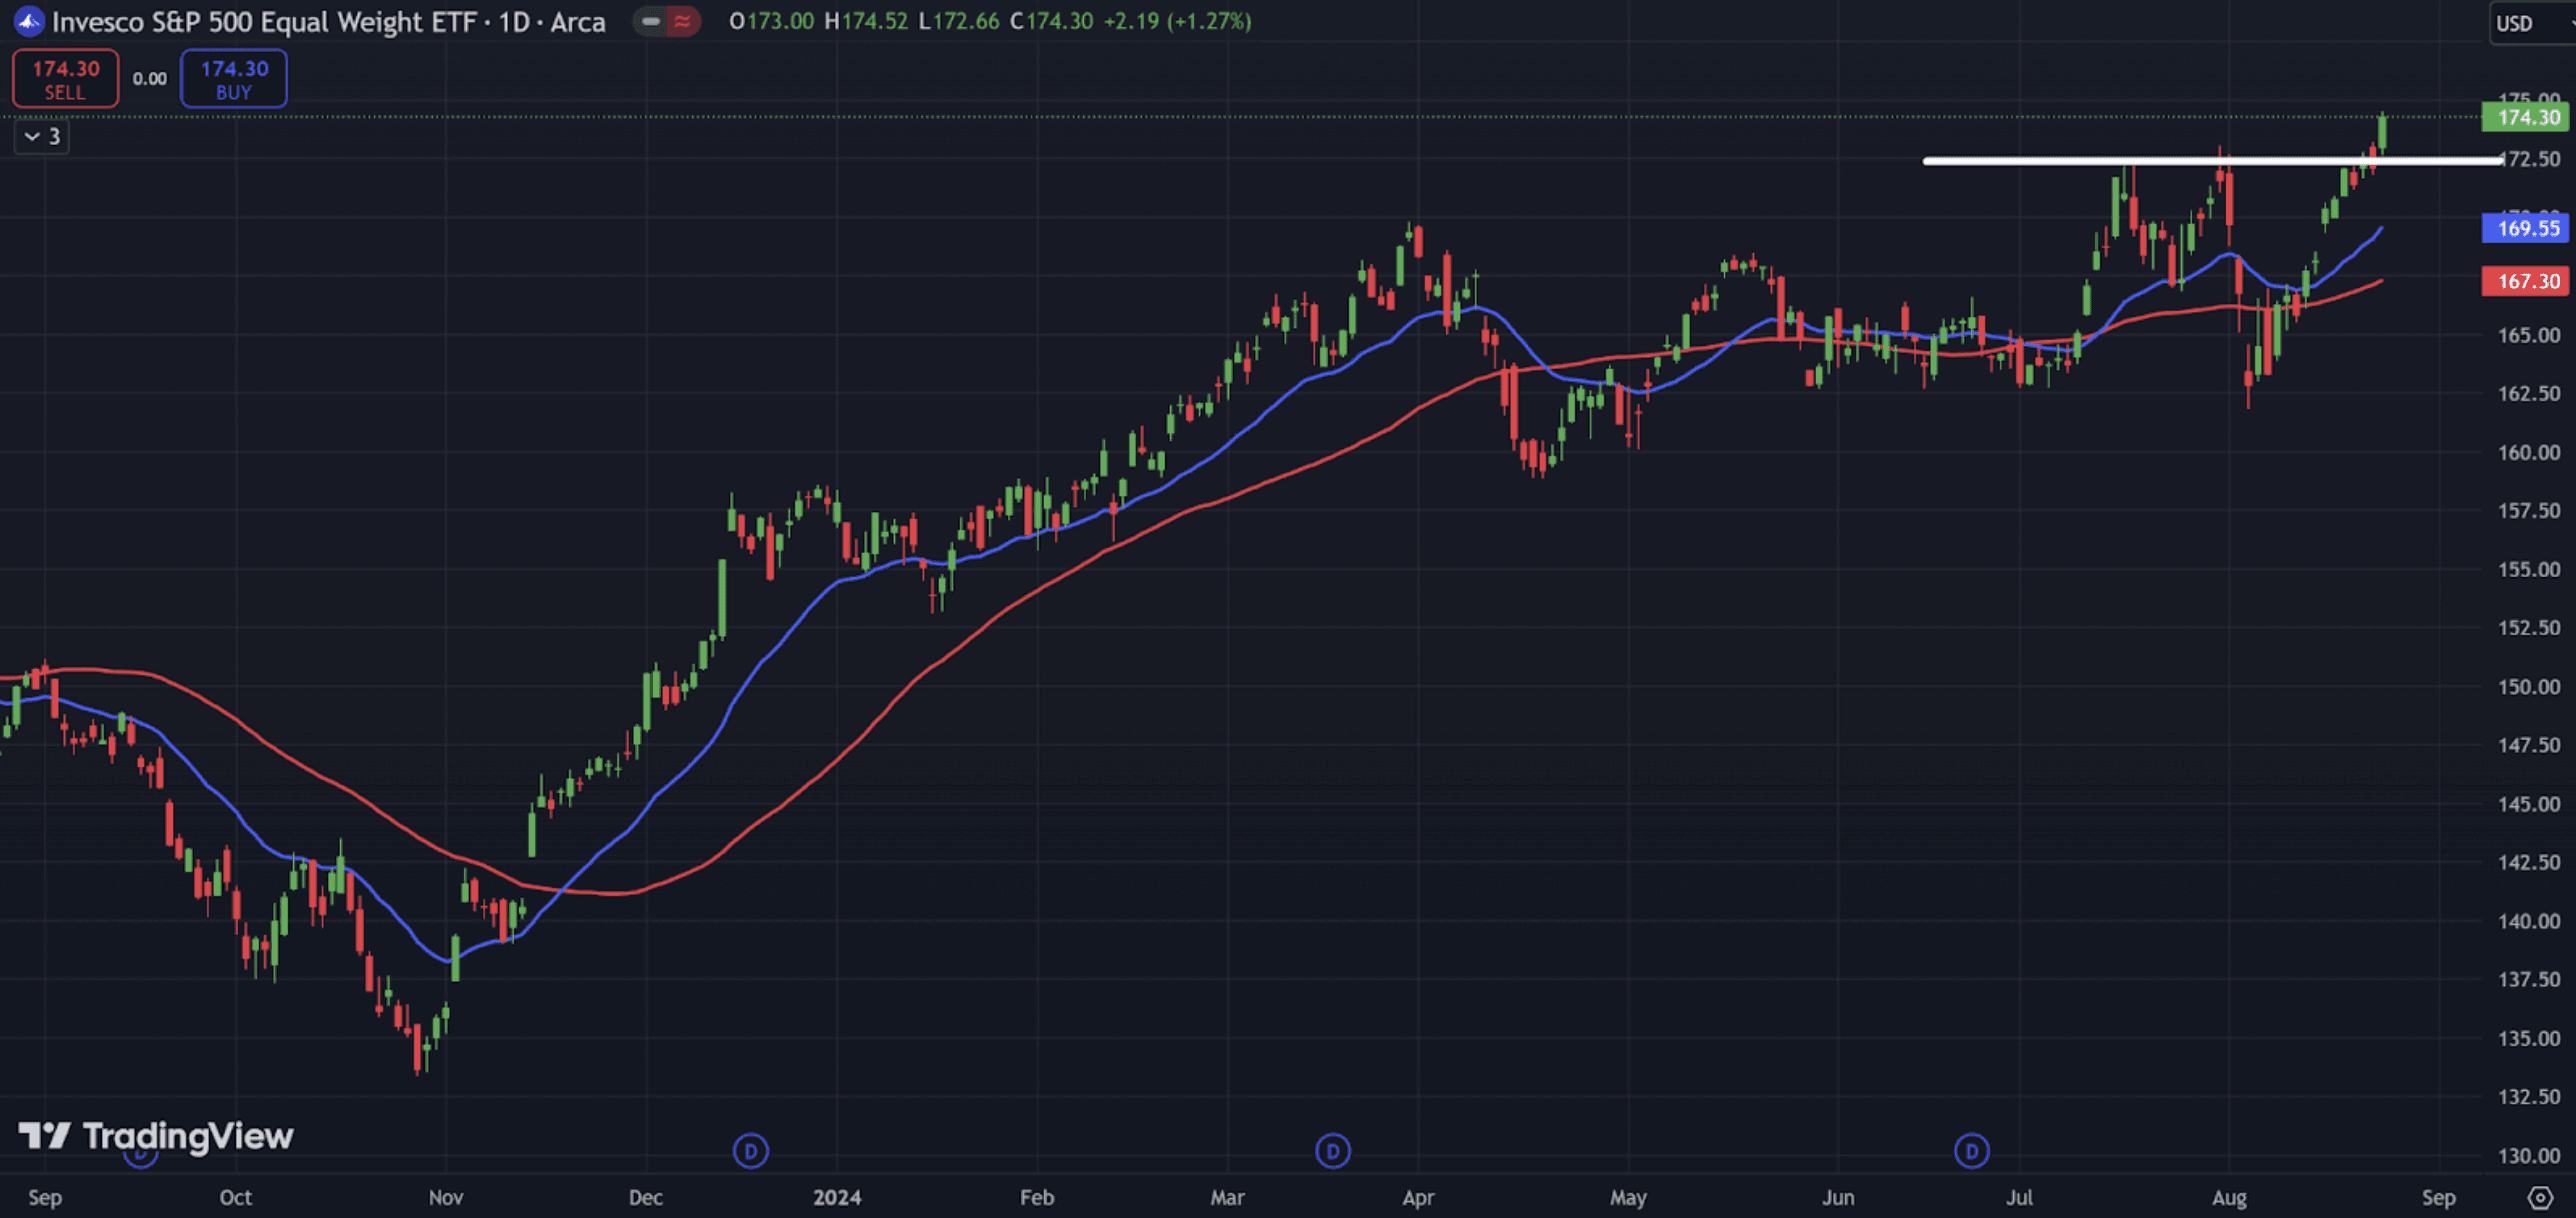Viewport: 2576px width, 1218px height.
Task: Click the March dividend D marker
Action: 1332,1151
